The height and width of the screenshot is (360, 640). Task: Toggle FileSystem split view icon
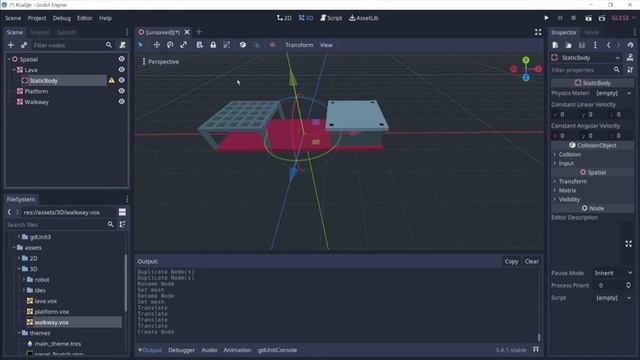(x=122, y=212)
